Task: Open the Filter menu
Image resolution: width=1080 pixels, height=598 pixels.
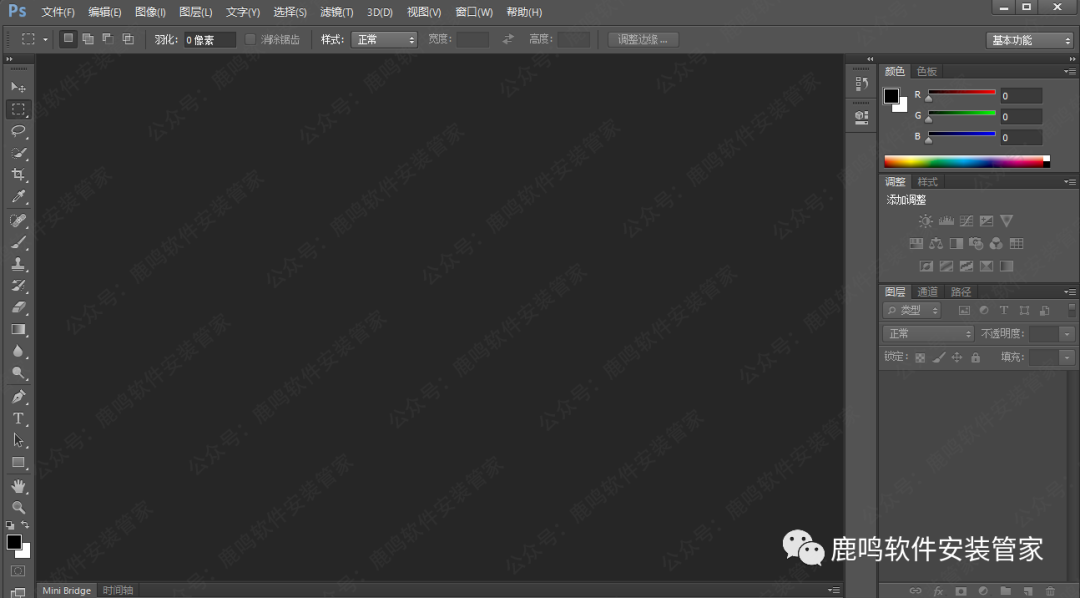Action: [336, 12]
